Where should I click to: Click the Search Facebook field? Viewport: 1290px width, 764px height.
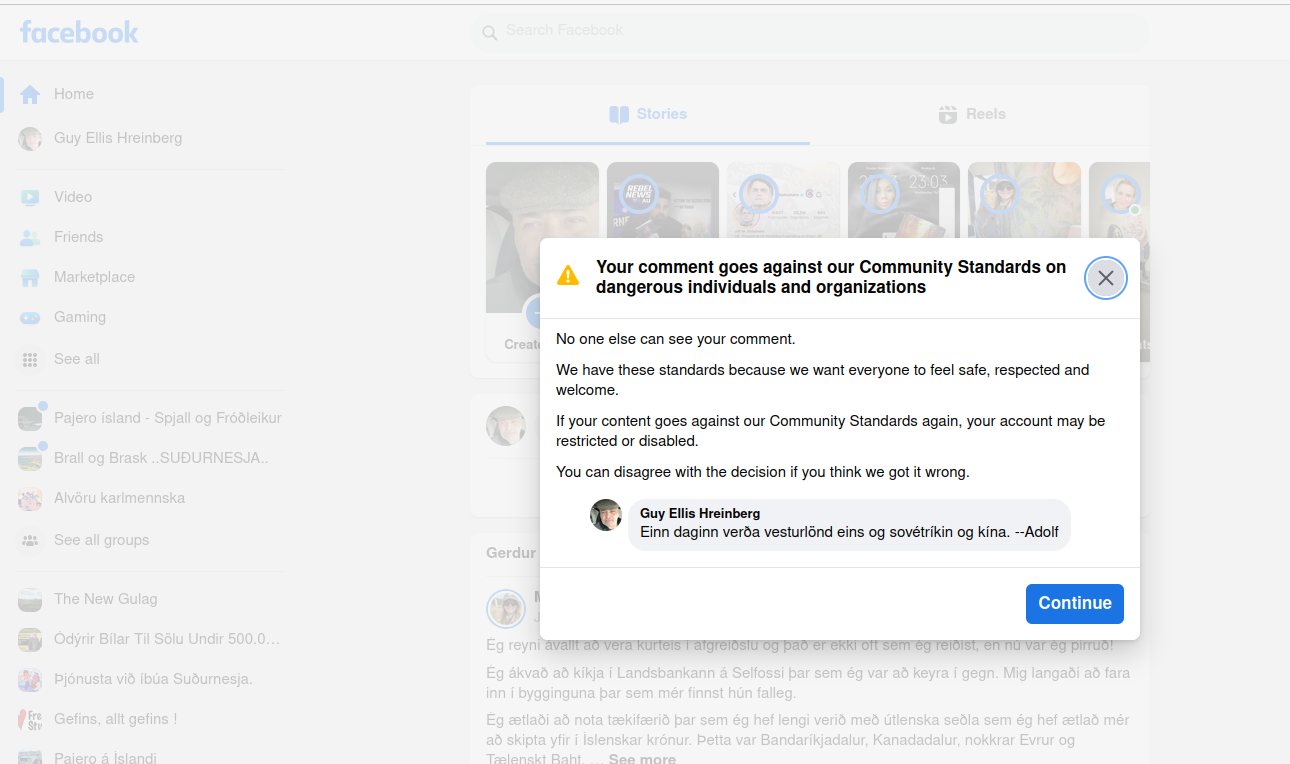click(810, 32)
